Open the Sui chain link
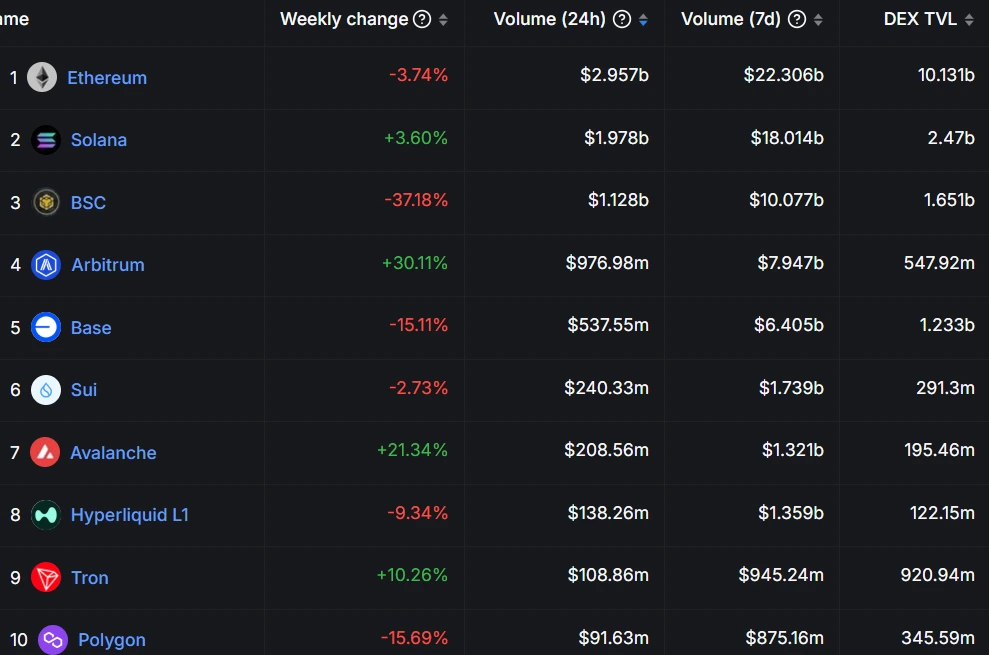Image resolution: width=989 pixels, height=655 pixels. [x=84, y=390]
